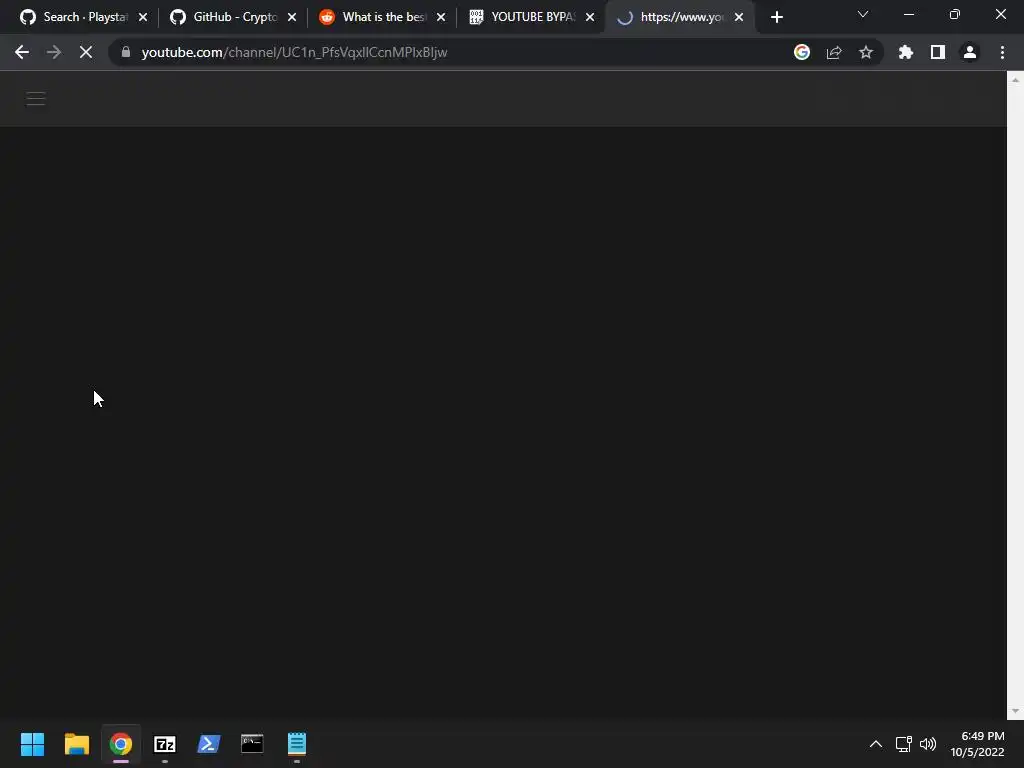
Task: Close the Search · Playstation tab
Action: (x=143, y=18)
